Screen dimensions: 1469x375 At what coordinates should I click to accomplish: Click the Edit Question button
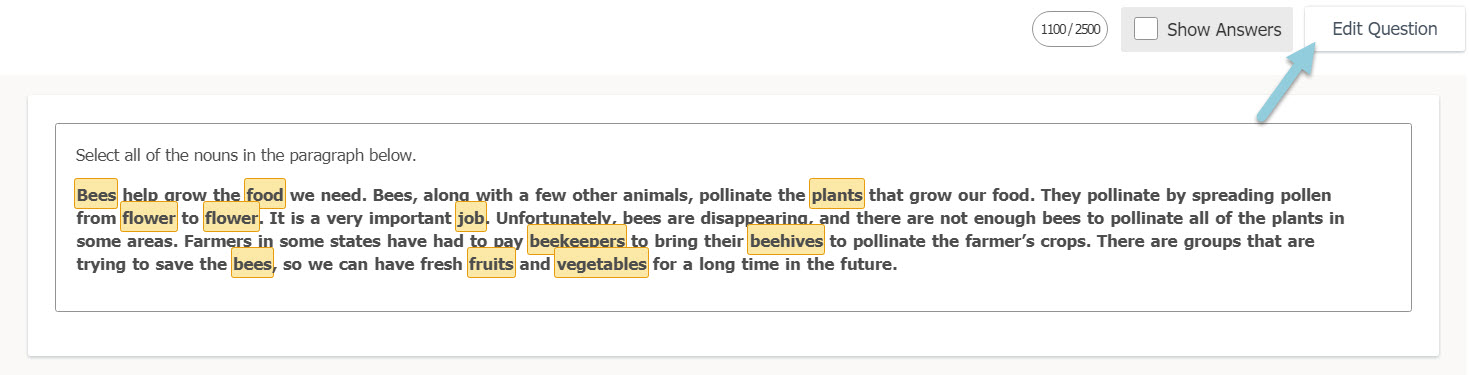[x=1384, y=29]
